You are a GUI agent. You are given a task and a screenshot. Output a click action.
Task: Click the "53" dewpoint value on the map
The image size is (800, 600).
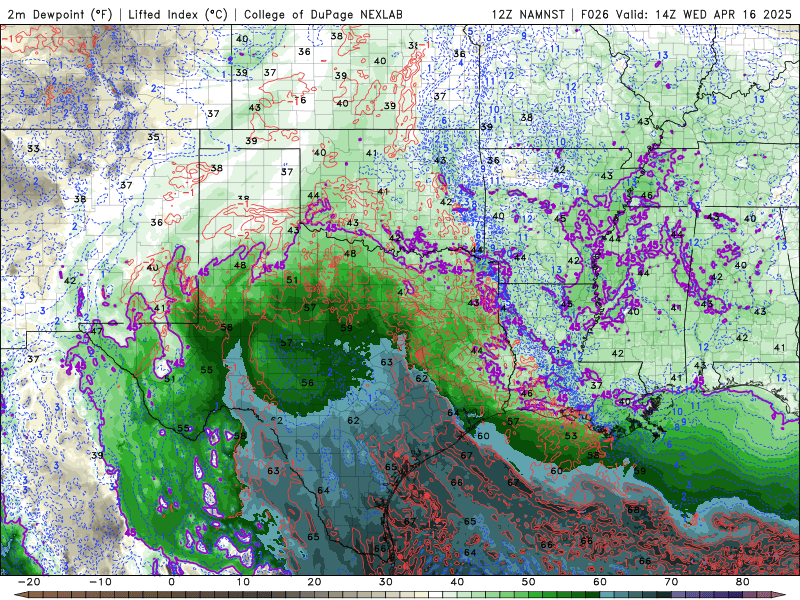tap(571, 436)
